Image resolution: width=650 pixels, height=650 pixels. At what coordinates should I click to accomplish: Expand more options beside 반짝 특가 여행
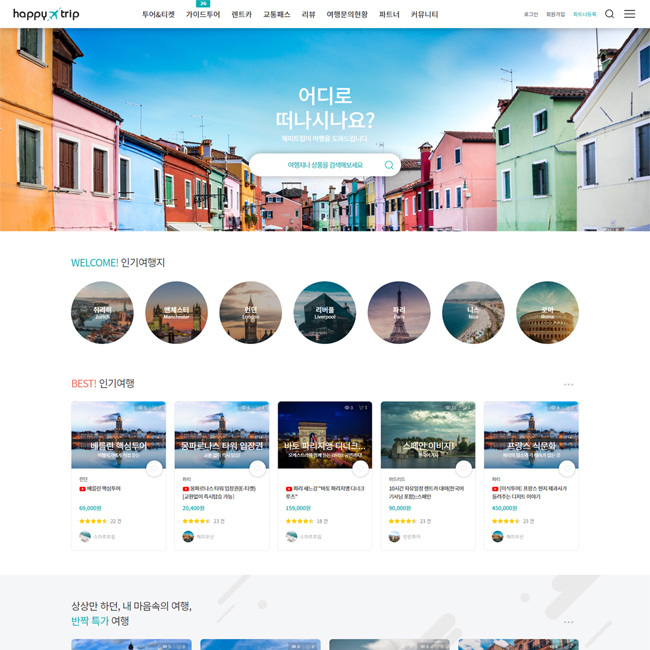(568, 622)
